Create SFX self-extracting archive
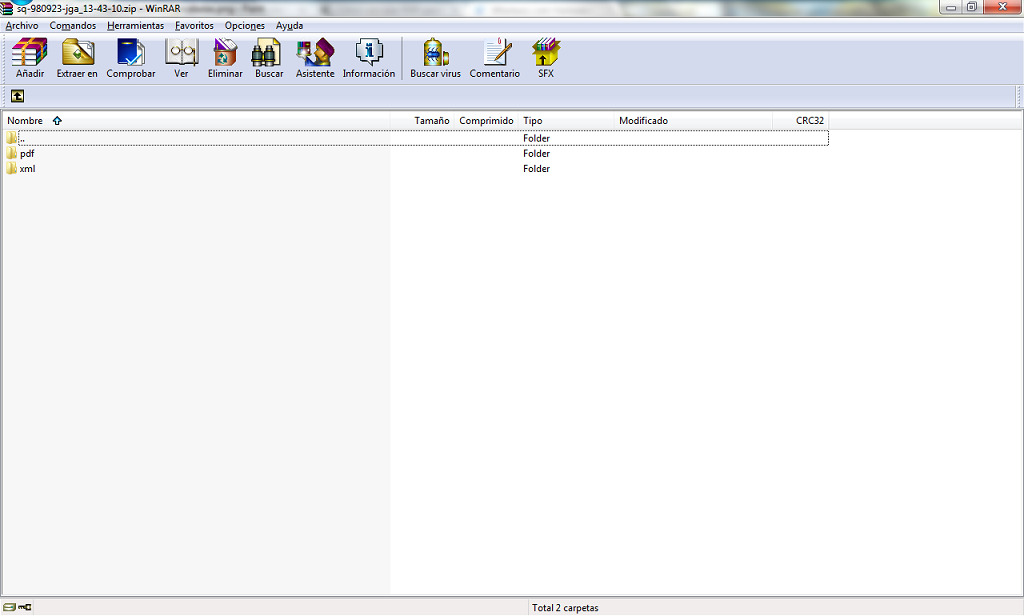The image size is (1024, 616). [546, 58]
